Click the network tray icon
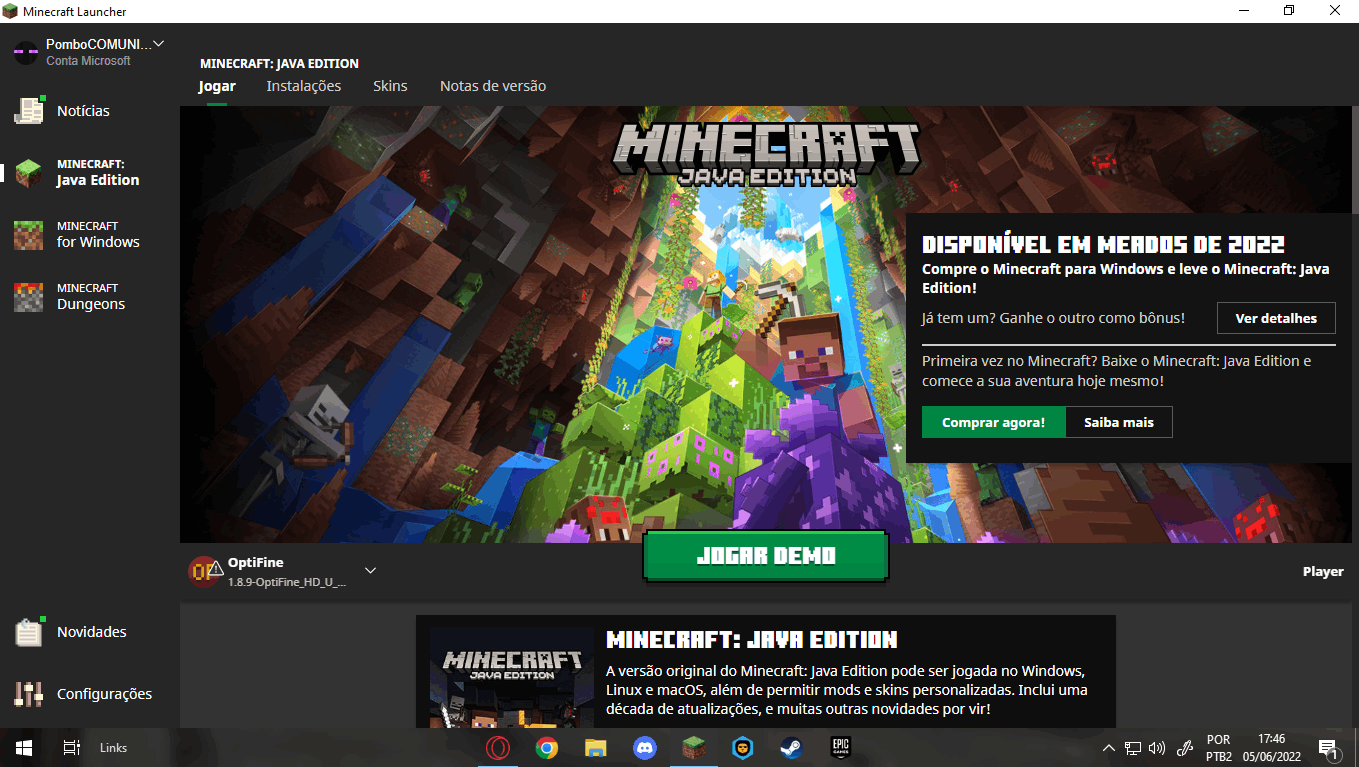The width and height of the screenshot is (1359, 767). point(1133,748)
